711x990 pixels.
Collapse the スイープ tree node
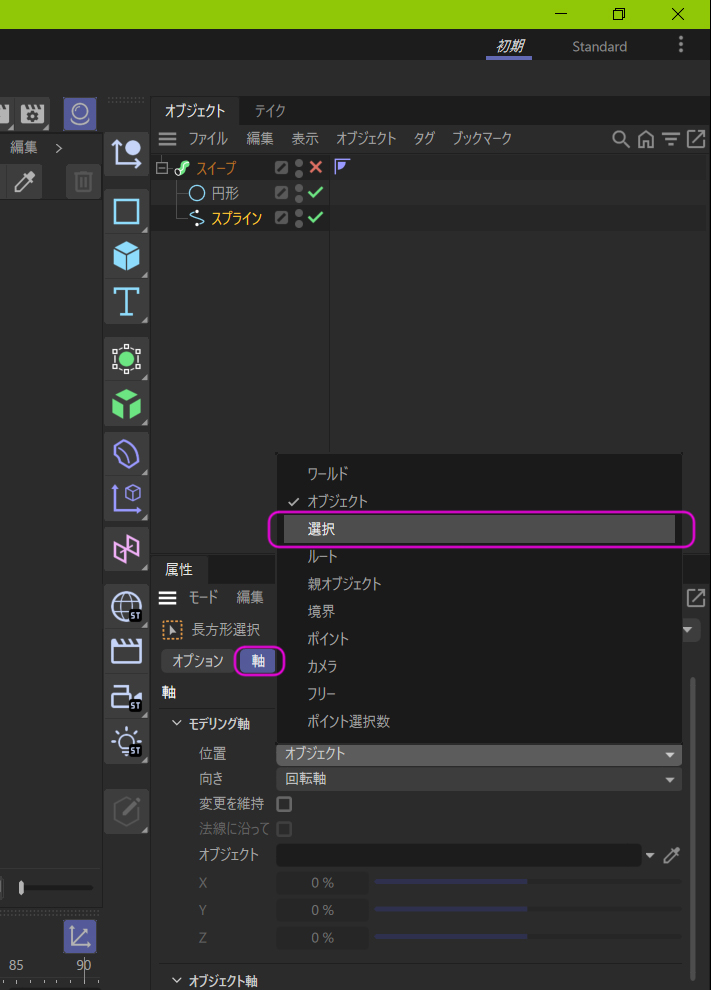click(x=162, y=168)
